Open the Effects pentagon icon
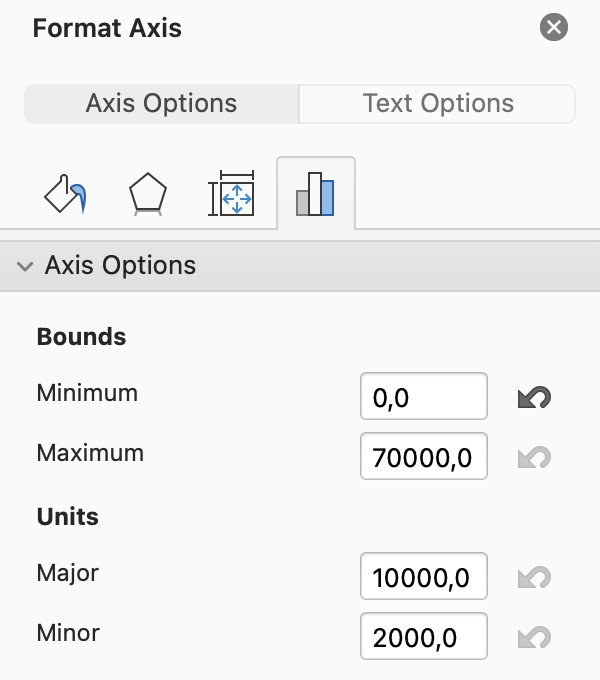Screen dimensions: 600x680 (x=149, y=194)
